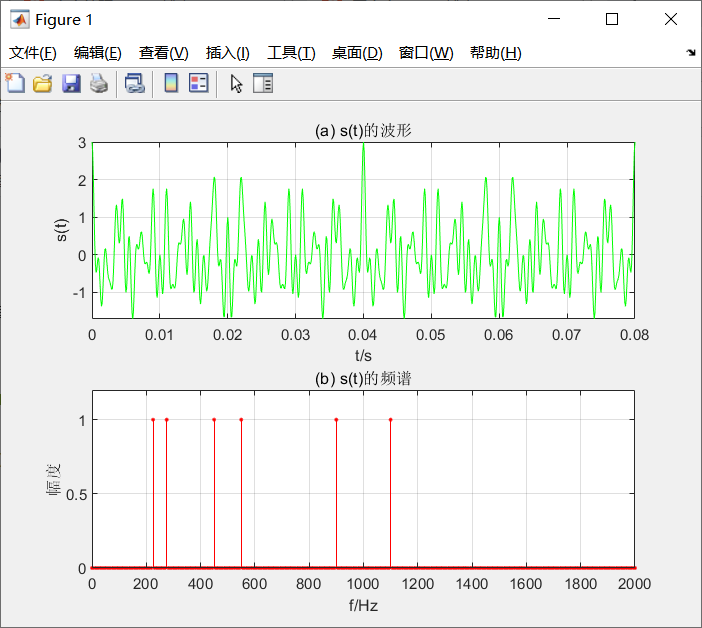The height and width of the screenshot is (628, 702).
Task: Open the 查看(V) menu
Action: click(163, 53)
